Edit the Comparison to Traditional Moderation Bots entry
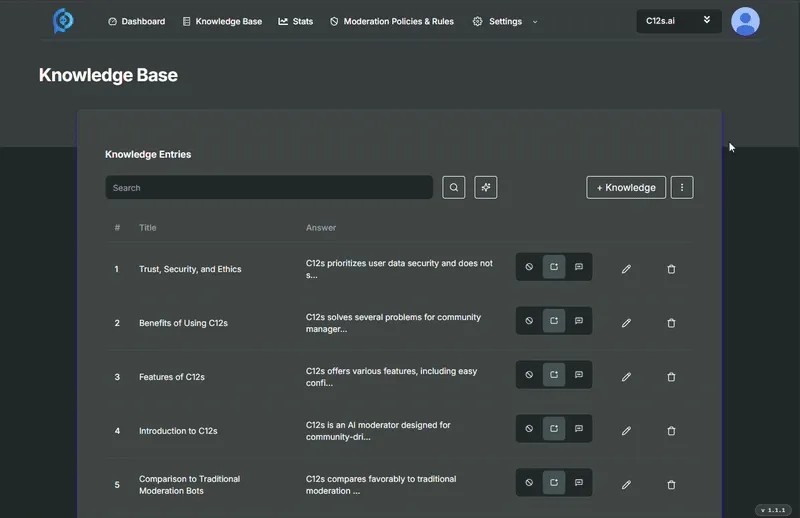This screenshot has width=800, height=518. (626, 485)
